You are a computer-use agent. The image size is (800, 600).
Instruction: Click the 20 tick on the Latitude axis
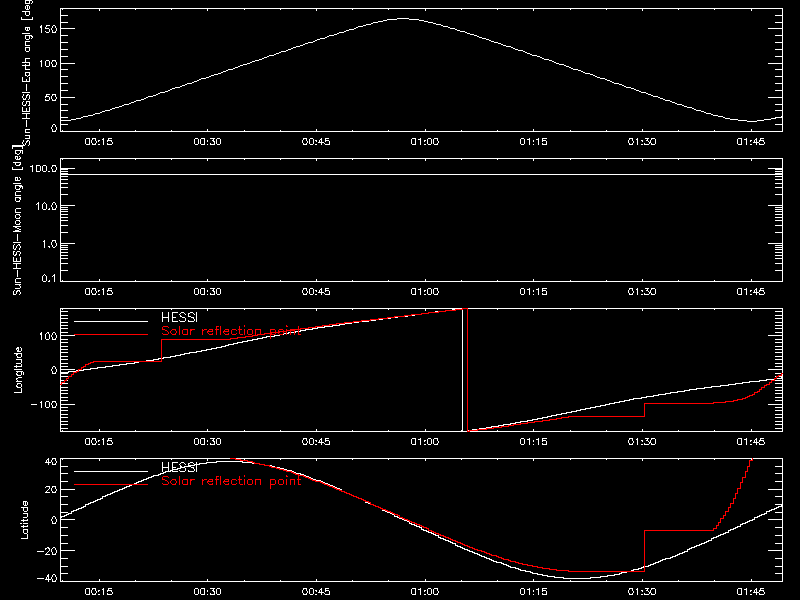[52, 490]
